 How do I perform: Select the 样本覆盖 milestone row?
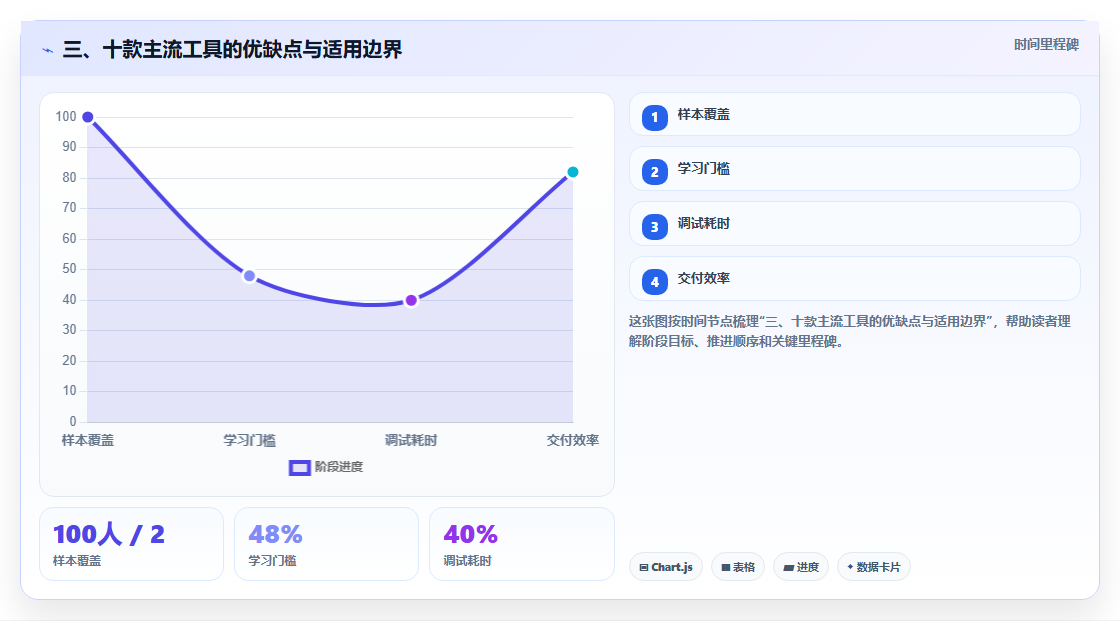[854, 114]
